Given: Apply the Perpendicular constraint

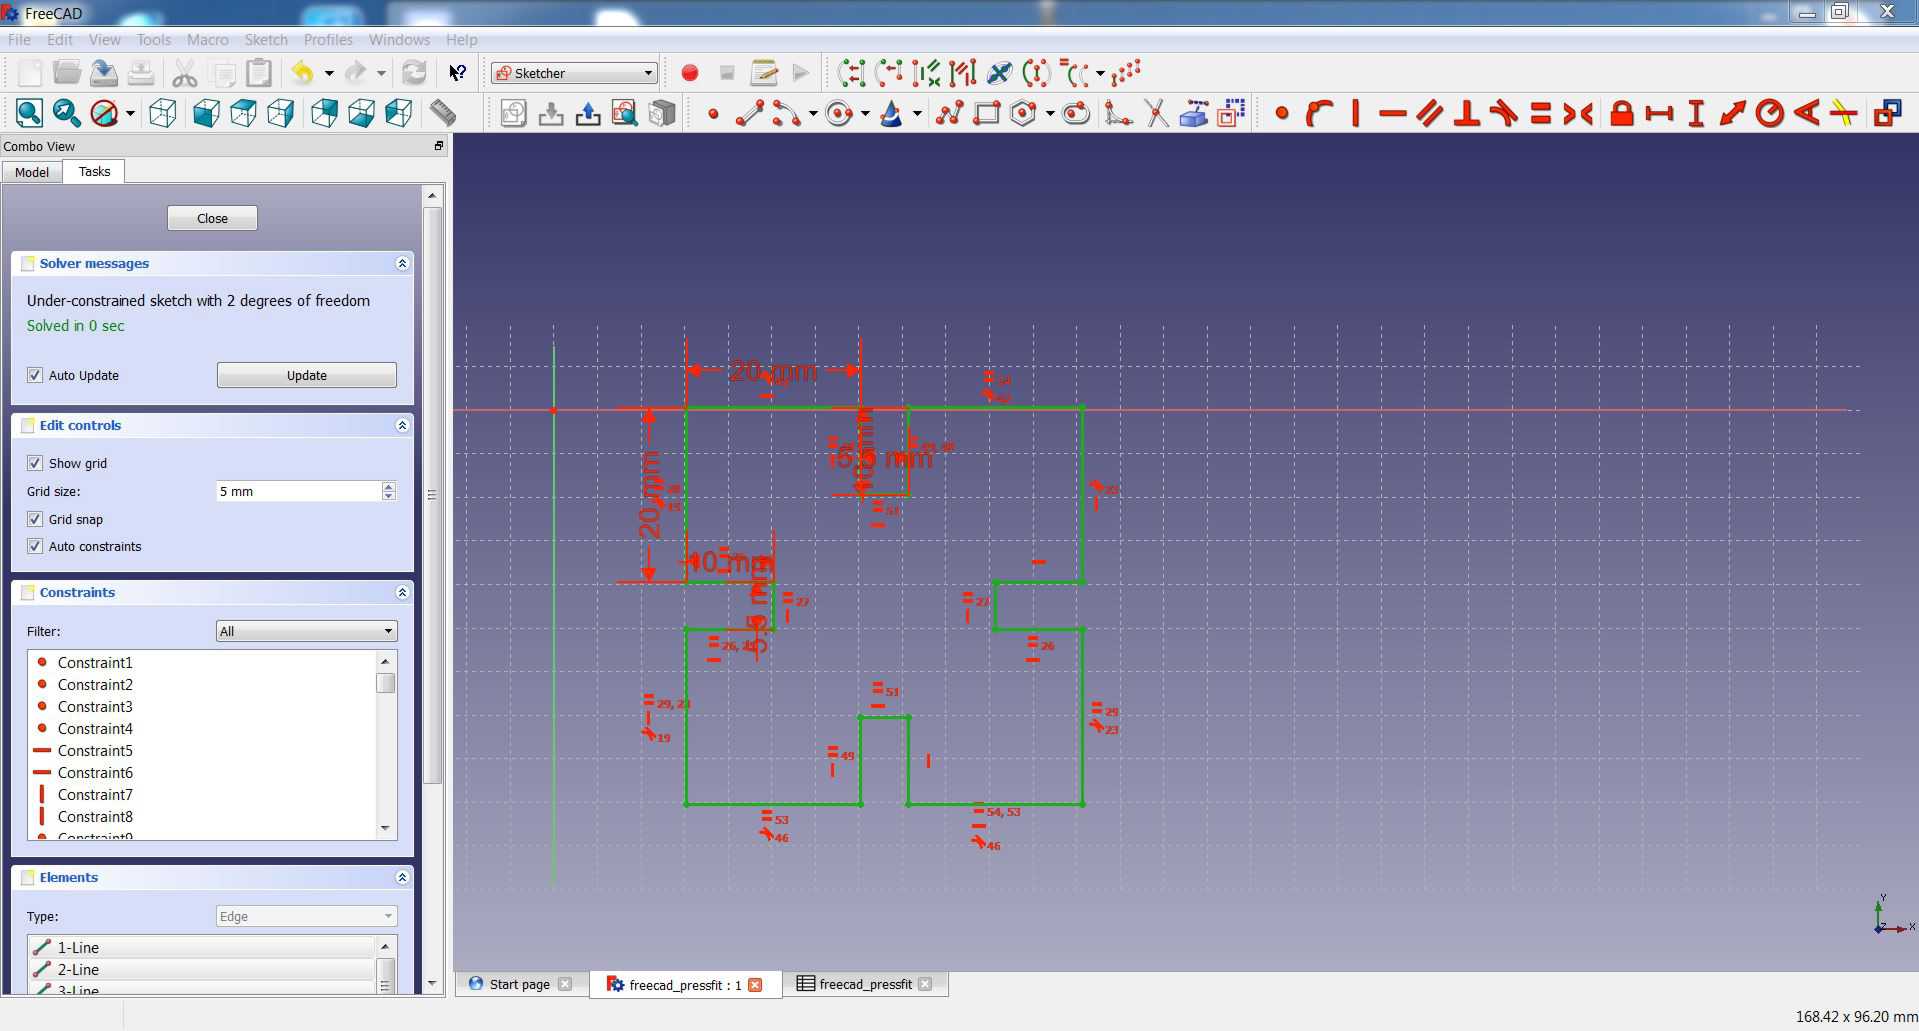Looking at the screenshot, I should 1467,113.
